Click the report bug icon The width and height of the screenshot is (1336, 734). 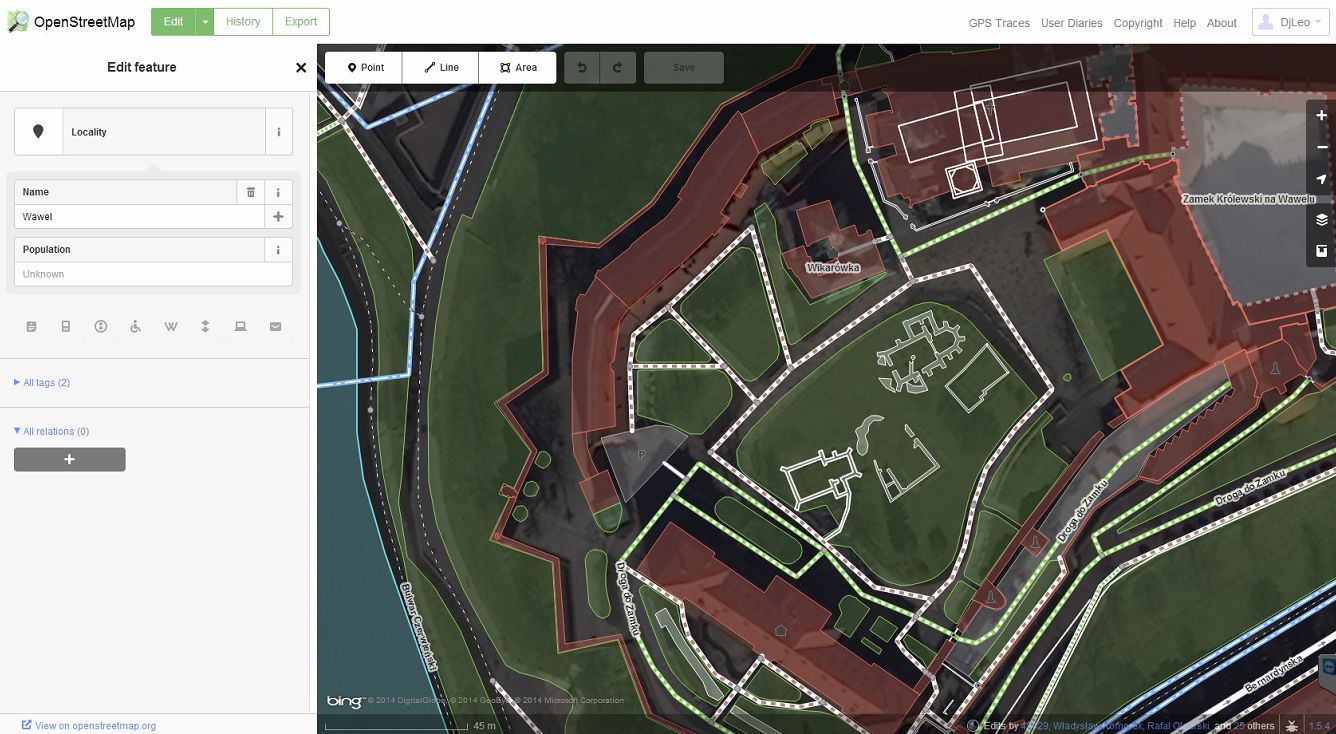point(1292,726)
